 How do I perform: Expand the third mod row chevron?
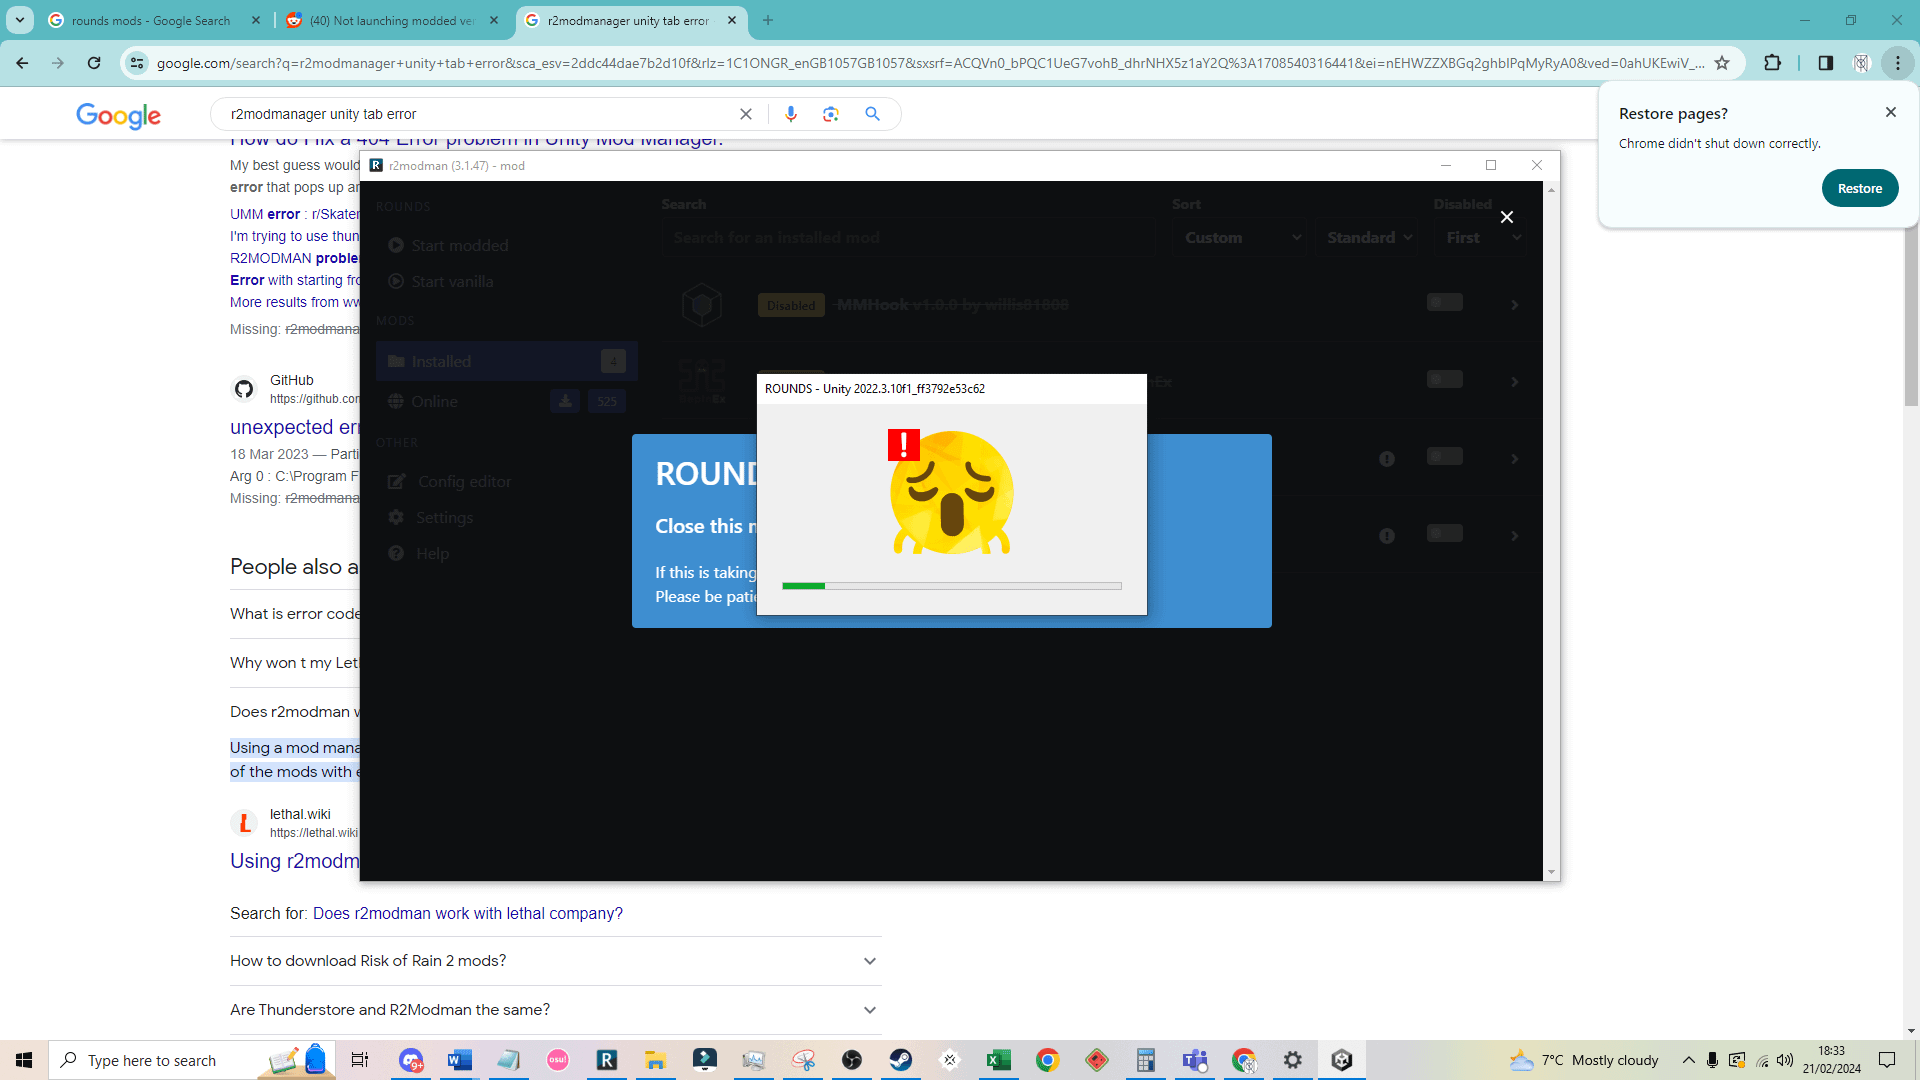point(1515,459)
